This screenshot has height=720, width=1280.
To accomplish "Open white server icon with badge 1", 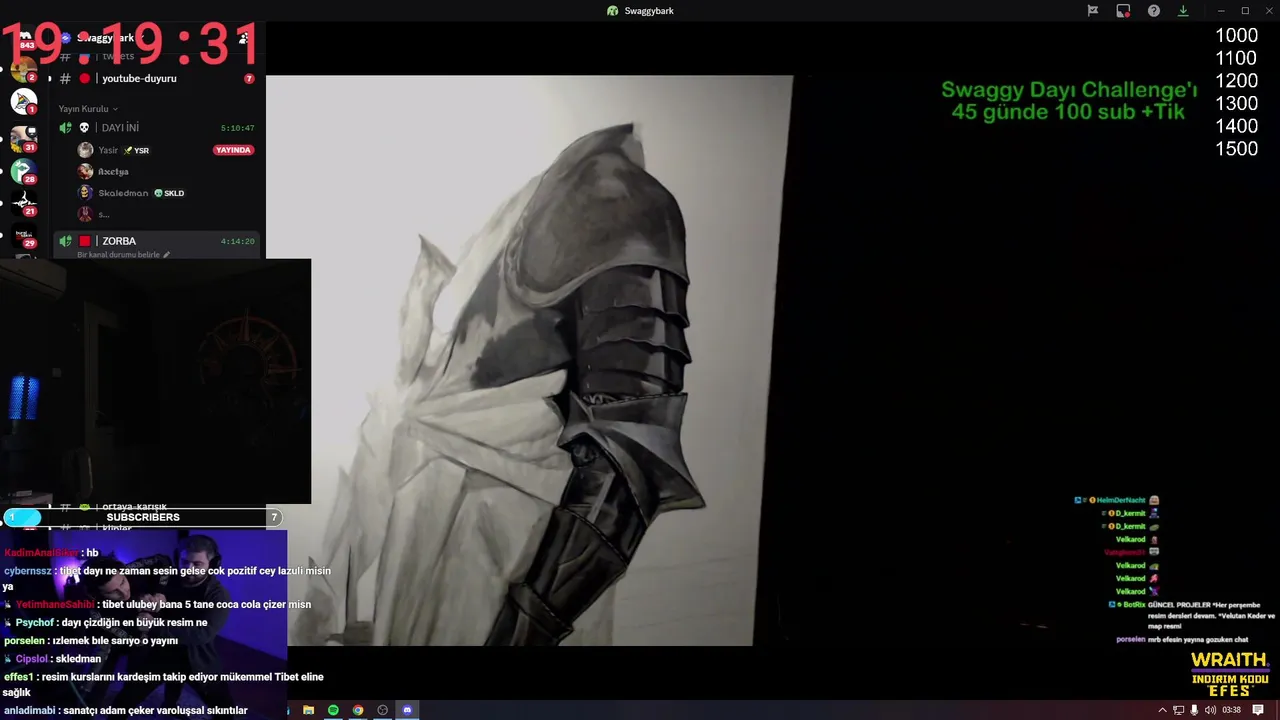I will coord(23,101).
